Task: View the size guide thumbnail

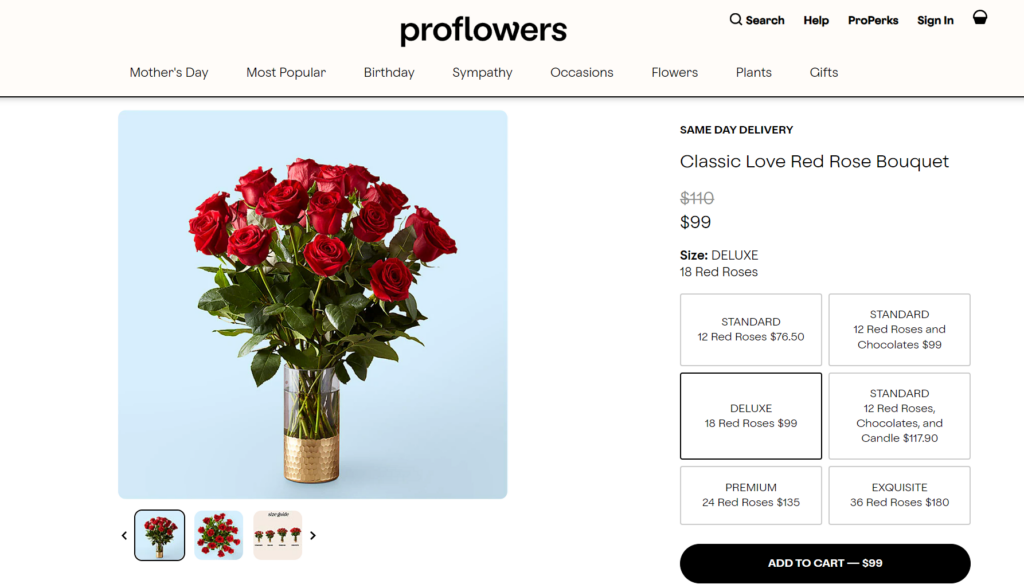Action: click(x=278, y=535)
